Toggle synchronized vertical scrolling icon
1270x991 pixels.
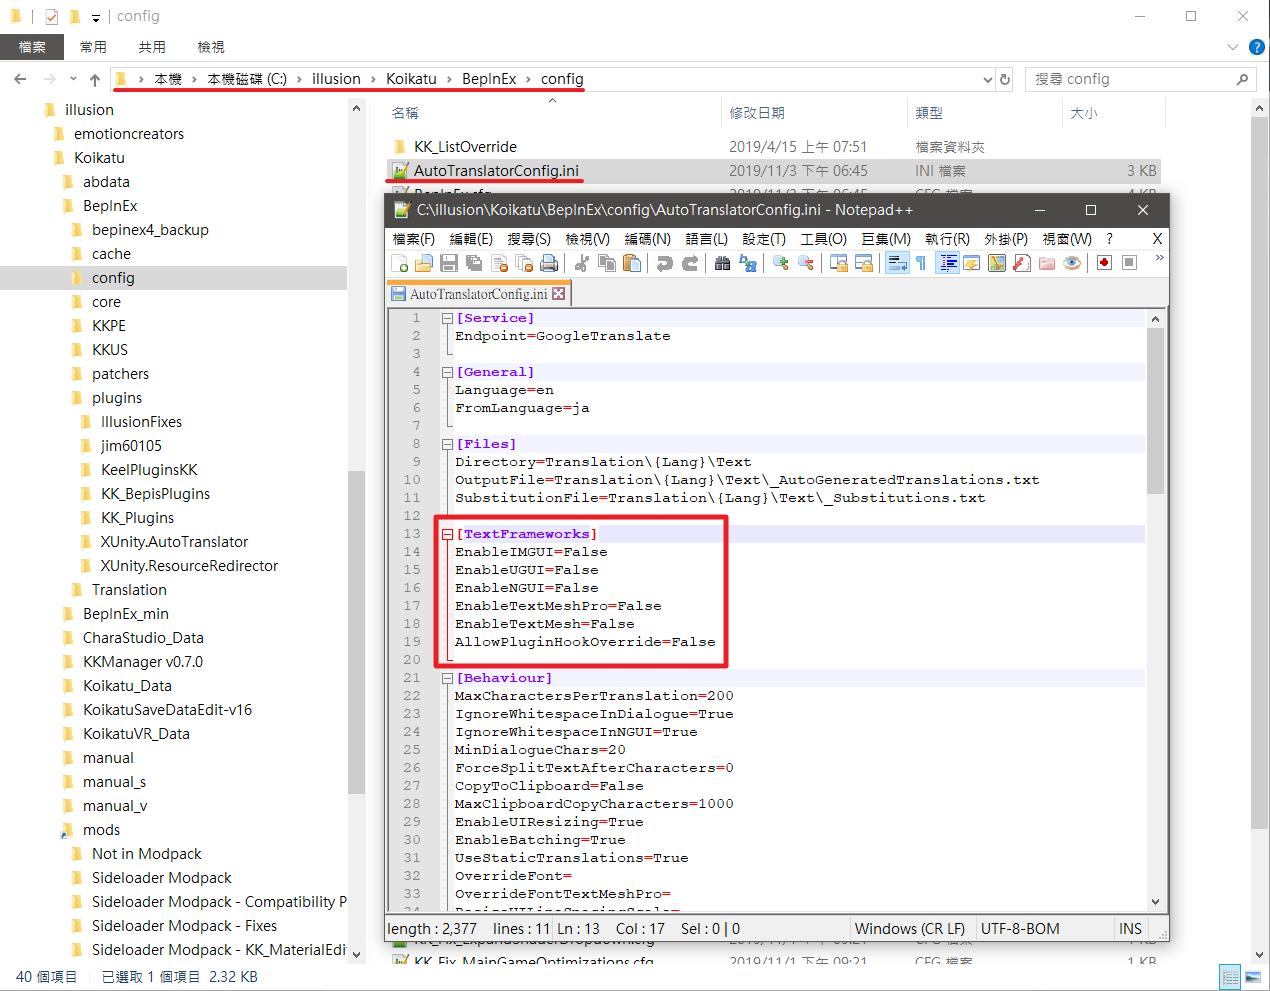pyautogui.click(x=838, y=263)
